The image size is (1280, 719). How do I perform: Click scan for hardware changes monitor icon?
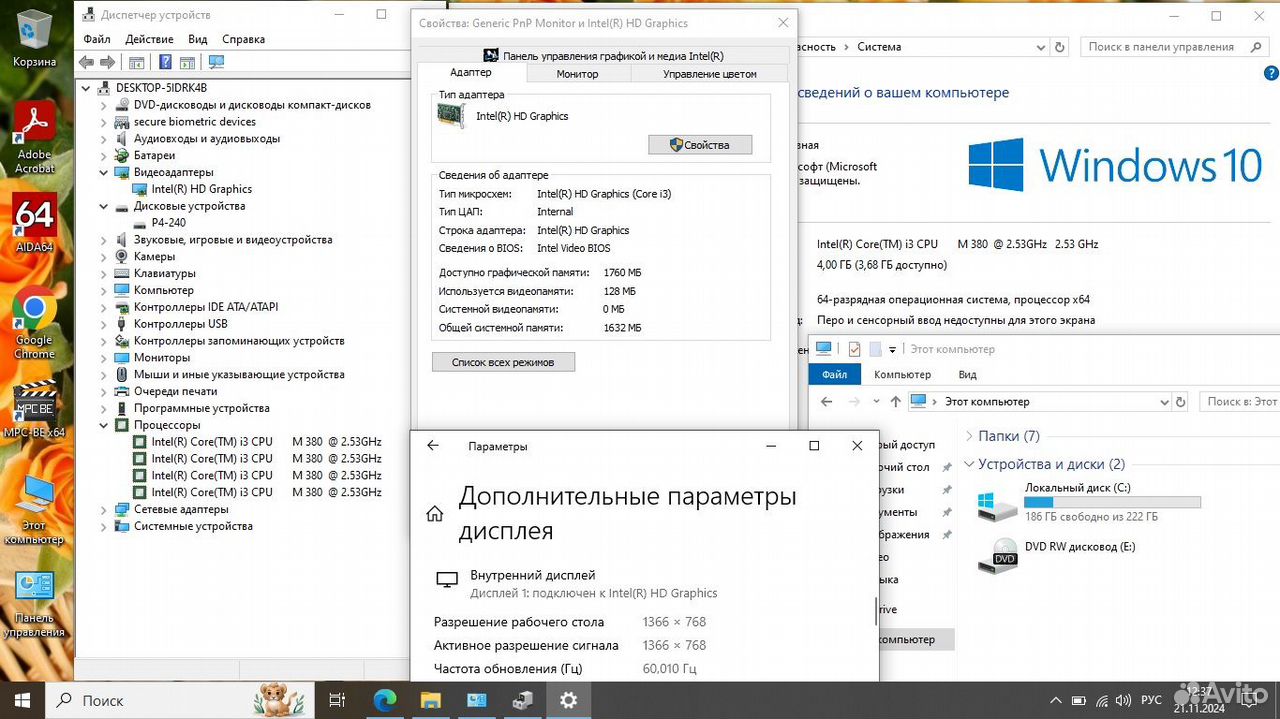[x=216, y=62]
